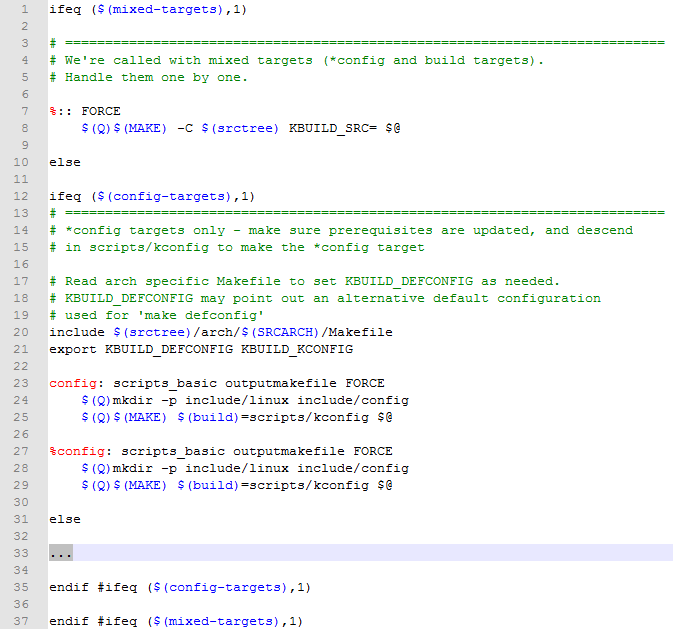
Task: Click '$(build)=scripts/kconfig' on line 29
Action: coord(273,486)
